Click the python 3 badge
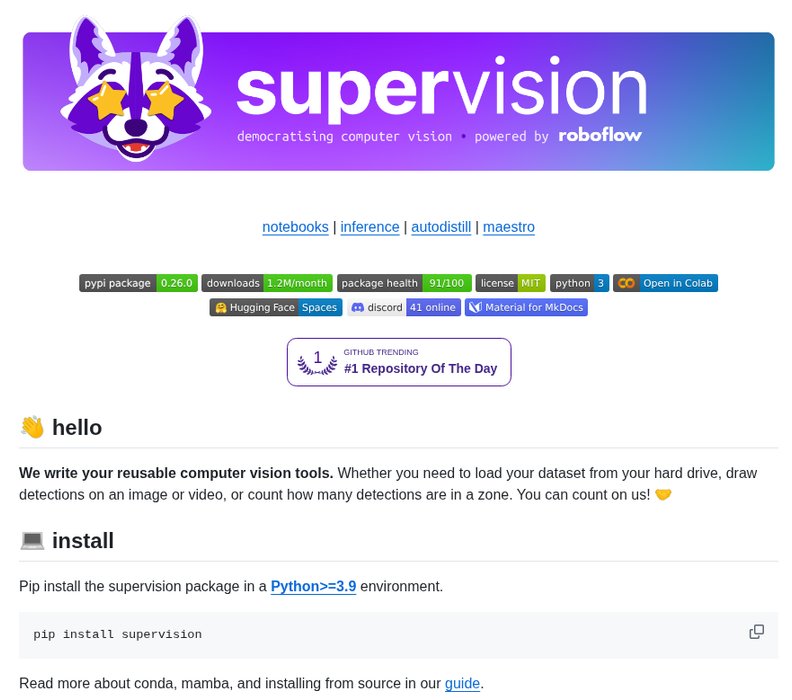Viewport: 792px width, 700px height. [579, 283]
